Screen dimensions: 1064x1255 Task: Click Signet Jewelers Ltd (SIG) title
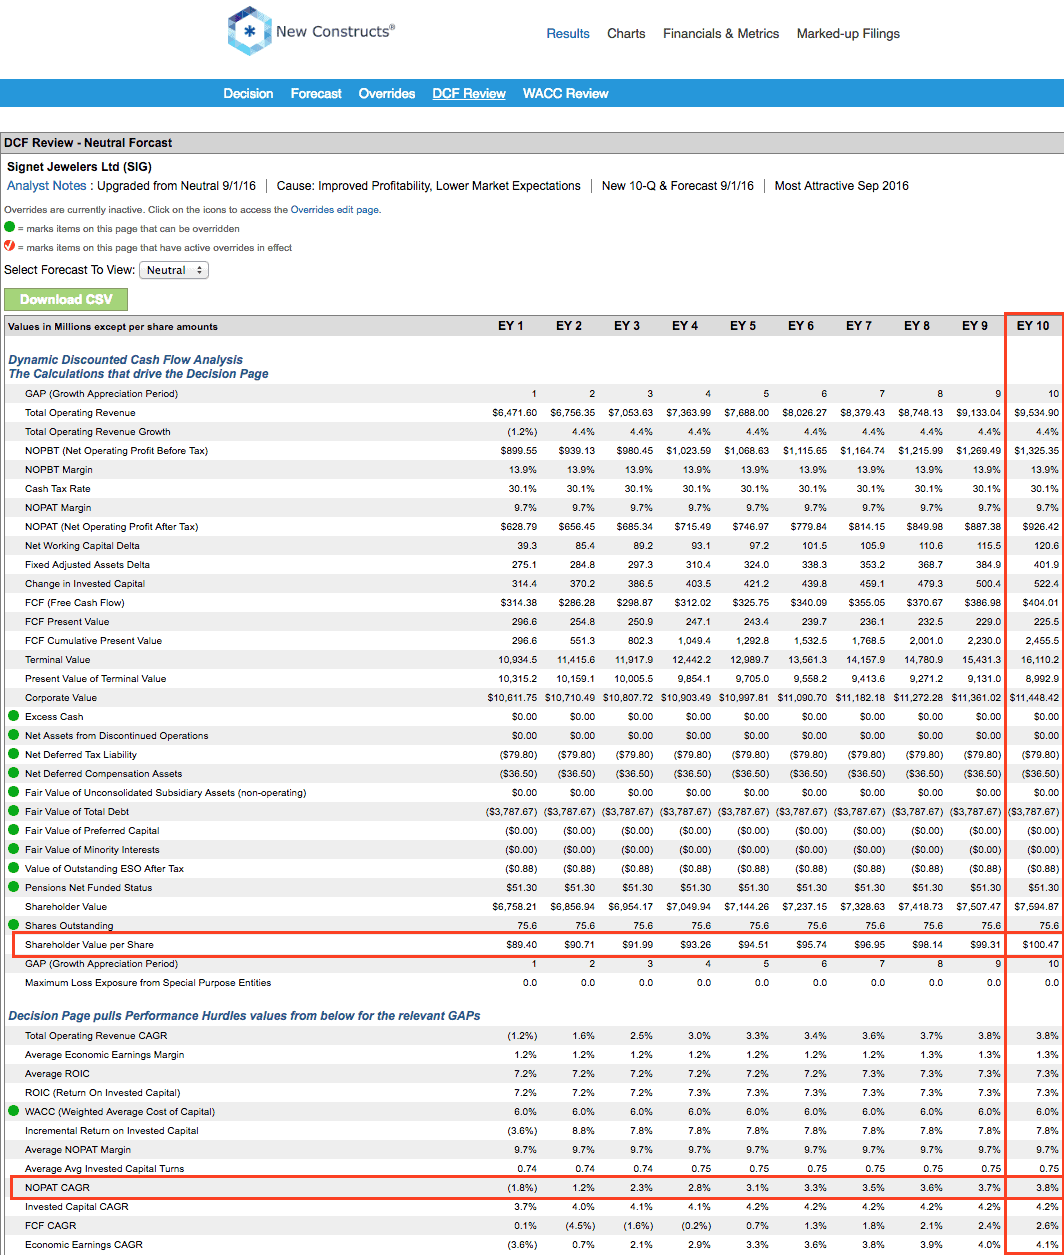coord(79,167)
